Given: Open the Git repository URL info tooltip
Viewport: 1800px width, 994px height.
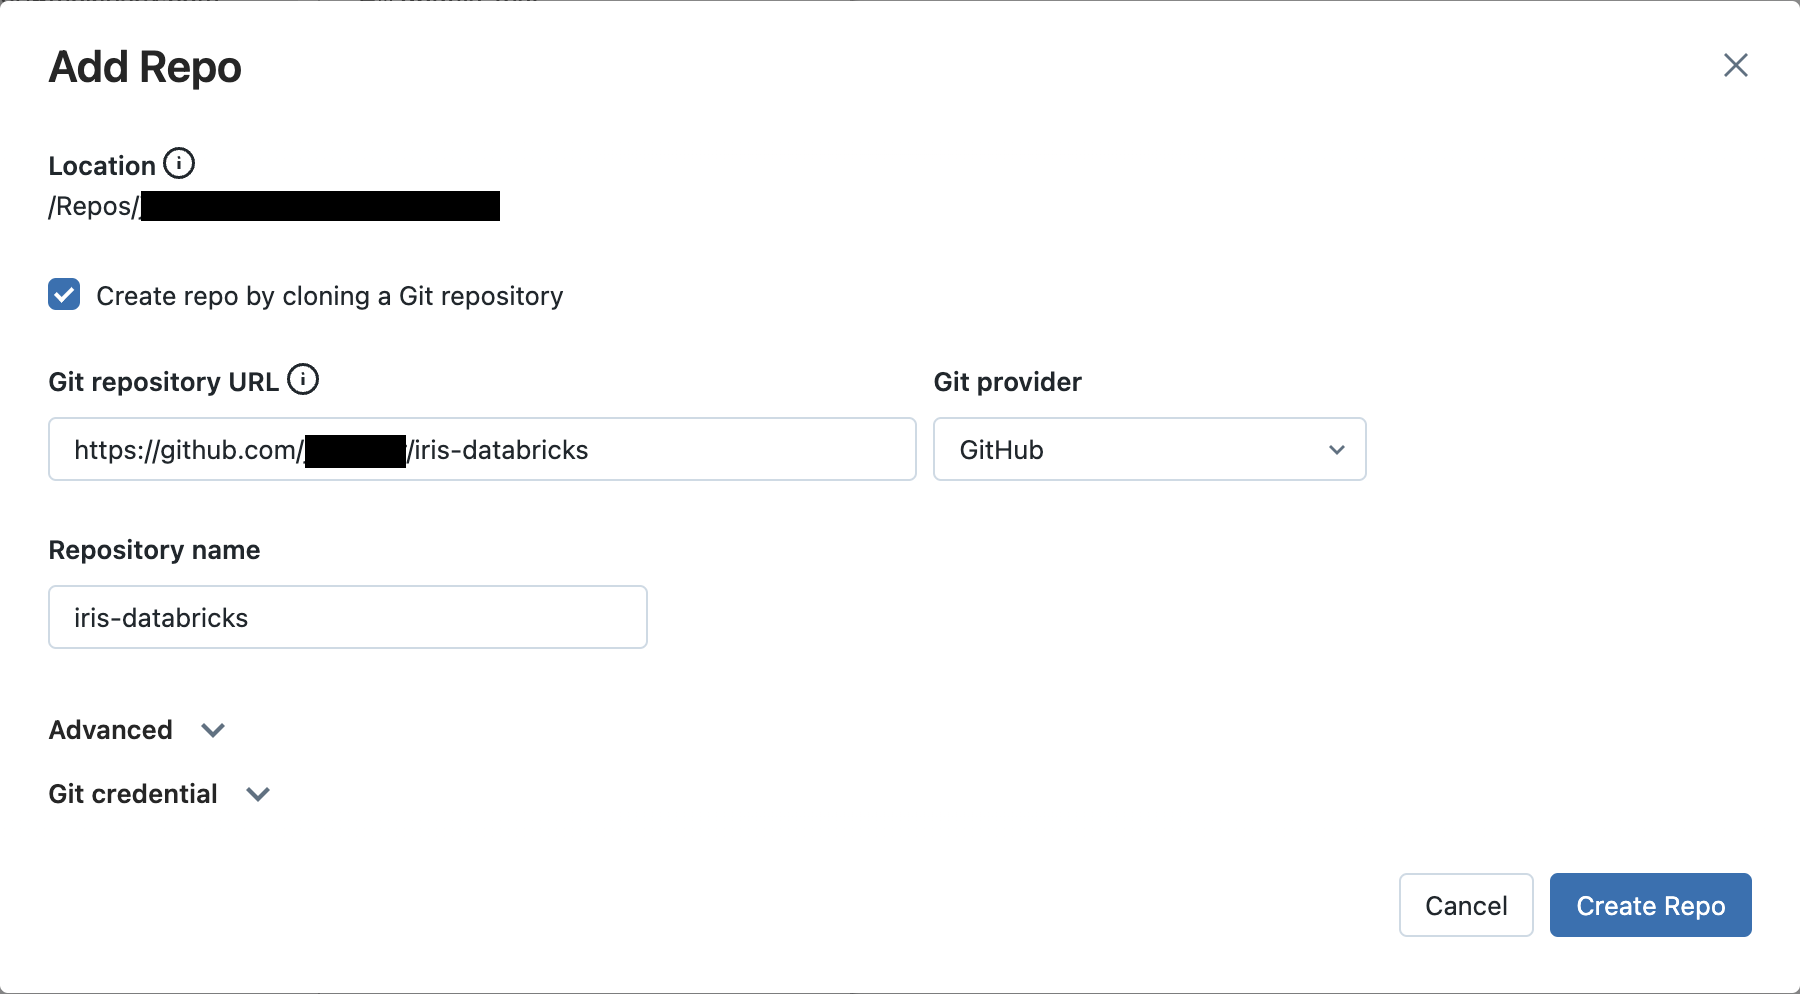Looking at the screenshot, I should point(303,379).
